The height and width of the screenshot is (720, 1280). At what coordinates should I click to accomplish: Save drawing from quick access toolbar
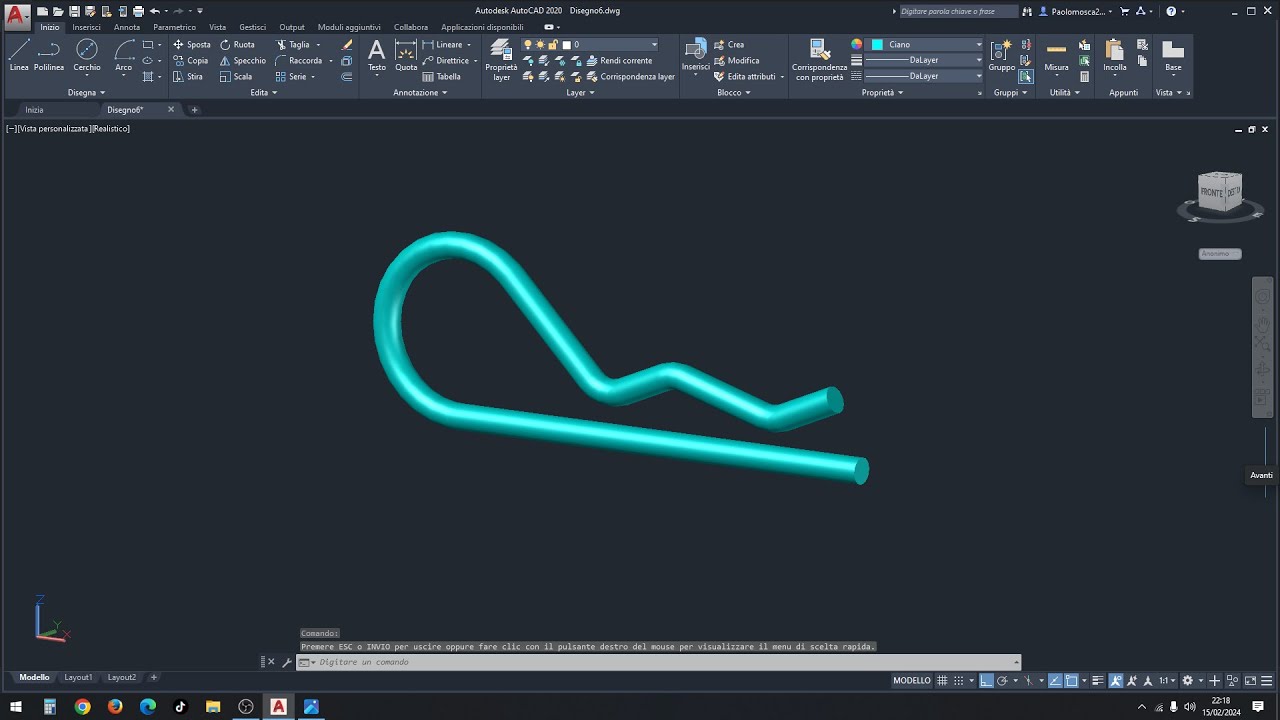pos(75,11)
